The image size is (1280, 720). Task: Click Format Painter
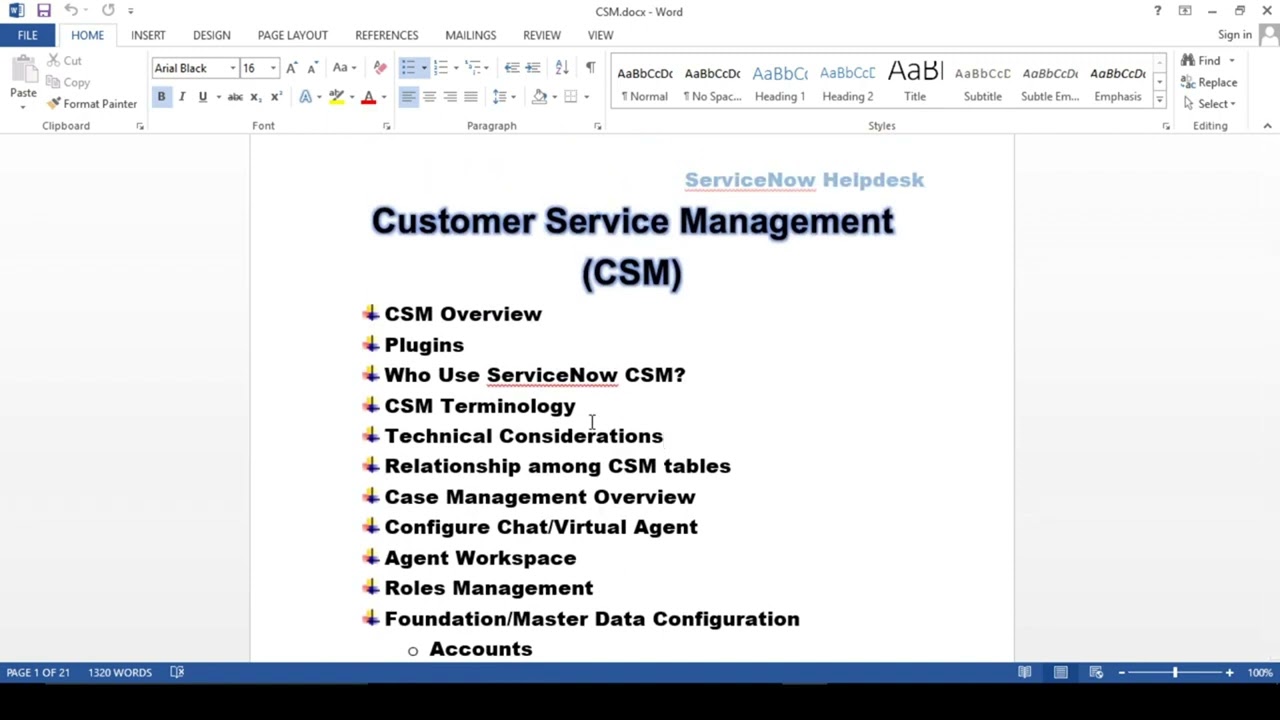(x=91, y=104)
